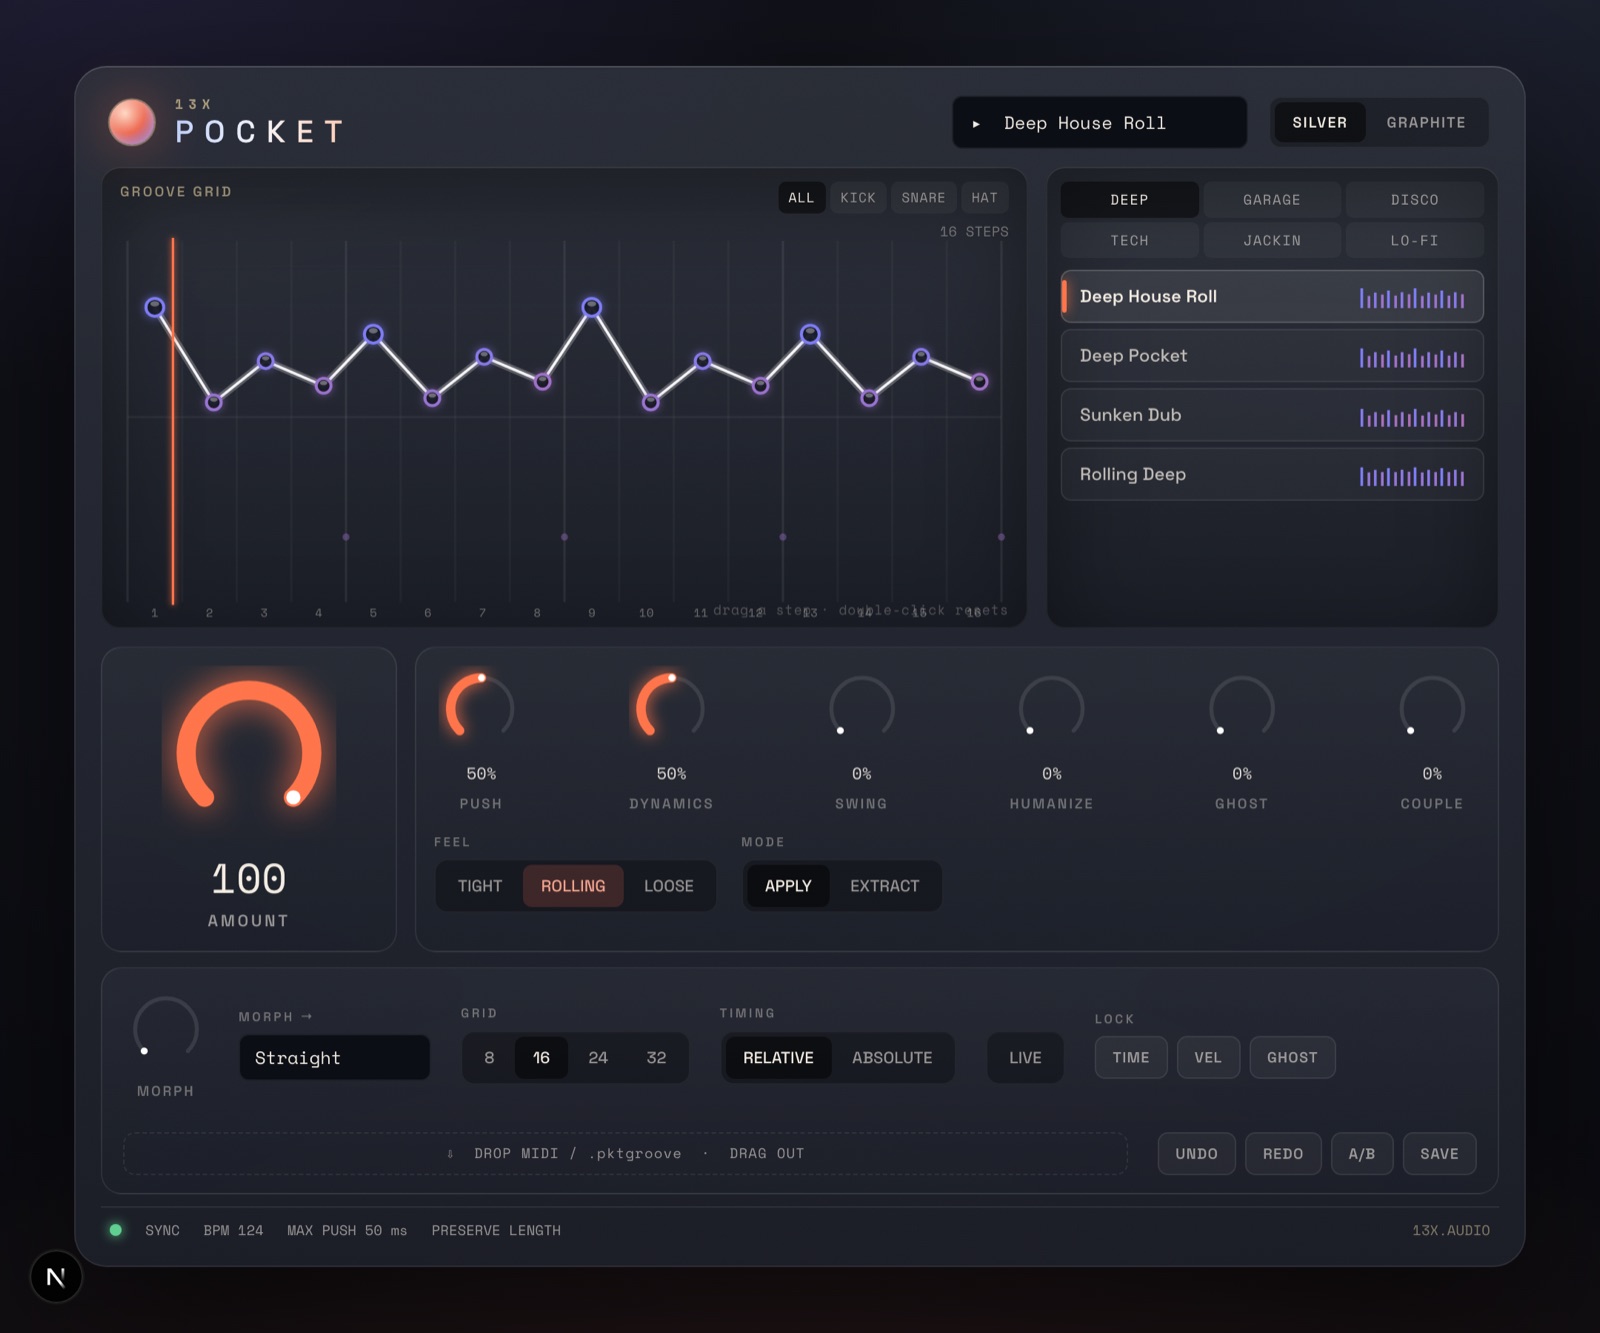Set feel to Rolling
The image size is (1600, 1333).
[x=573, y=886]
